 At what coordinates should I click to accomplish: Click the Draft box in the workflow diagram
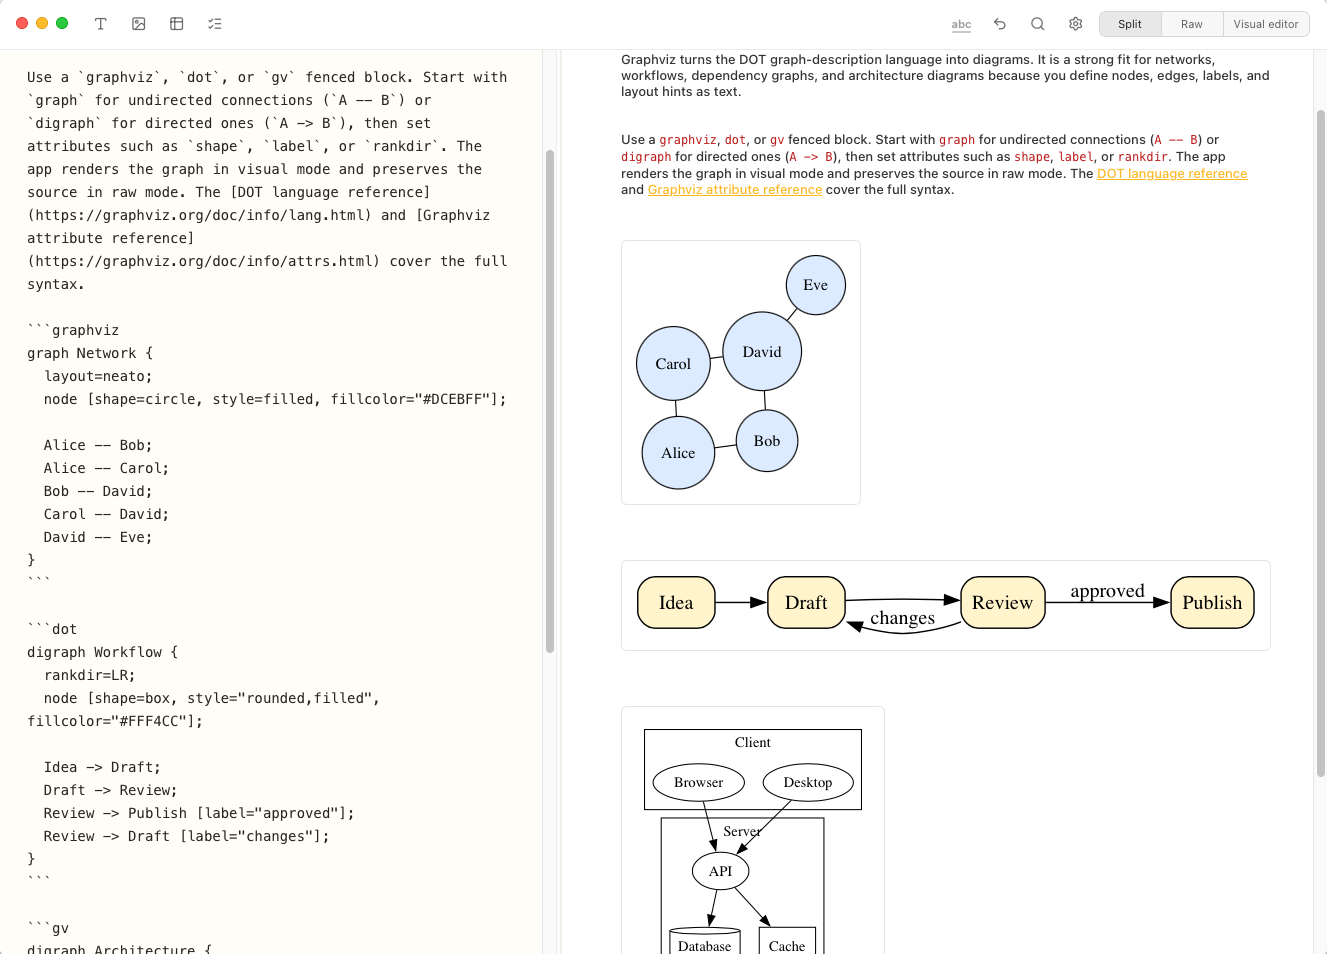point(806,603)
